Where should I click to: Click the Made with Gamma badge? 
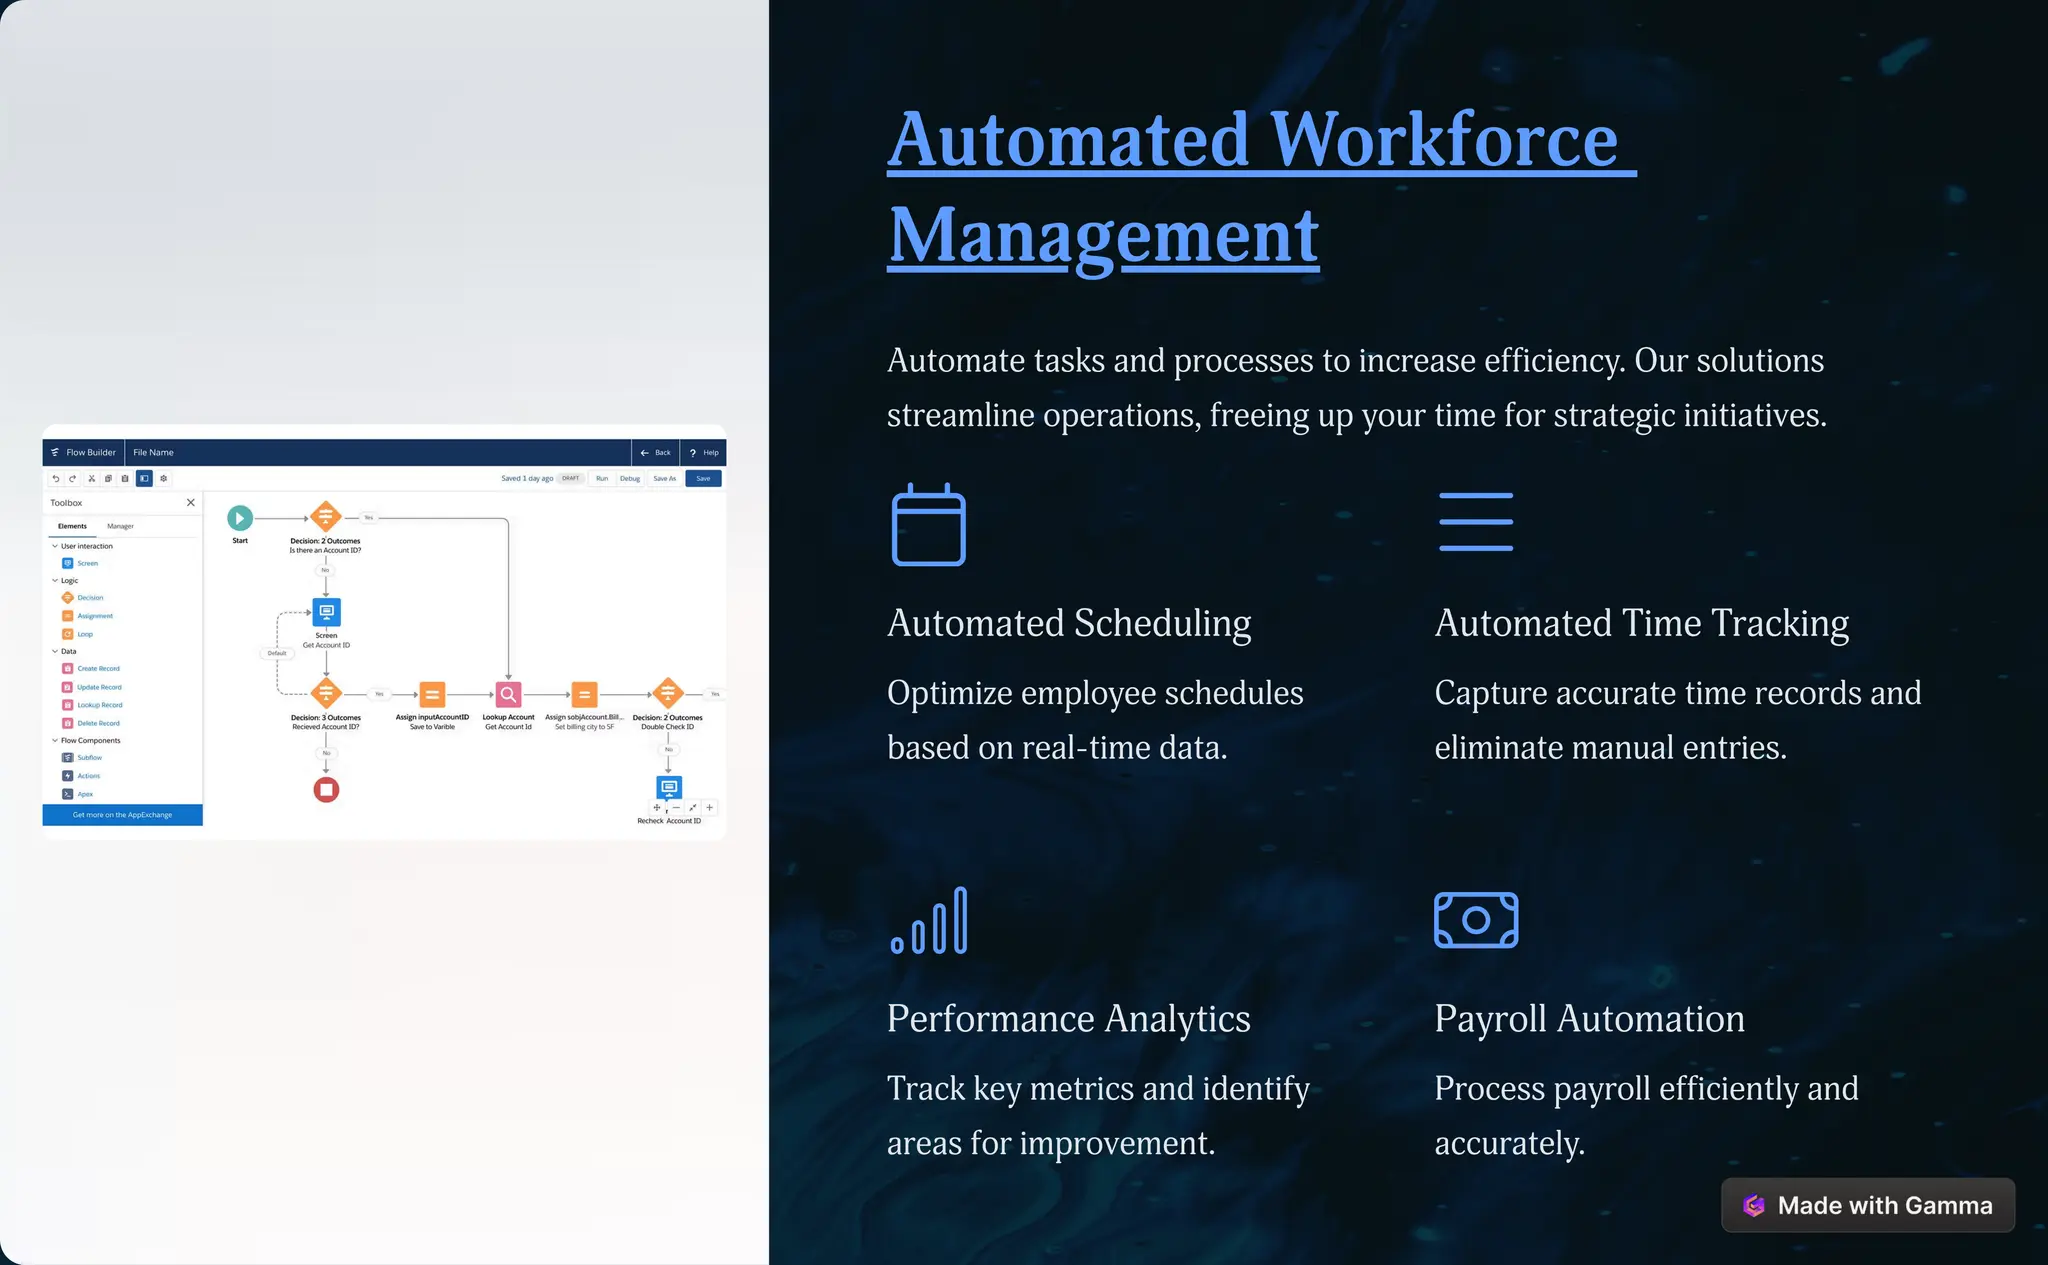pos(1867,1205)
